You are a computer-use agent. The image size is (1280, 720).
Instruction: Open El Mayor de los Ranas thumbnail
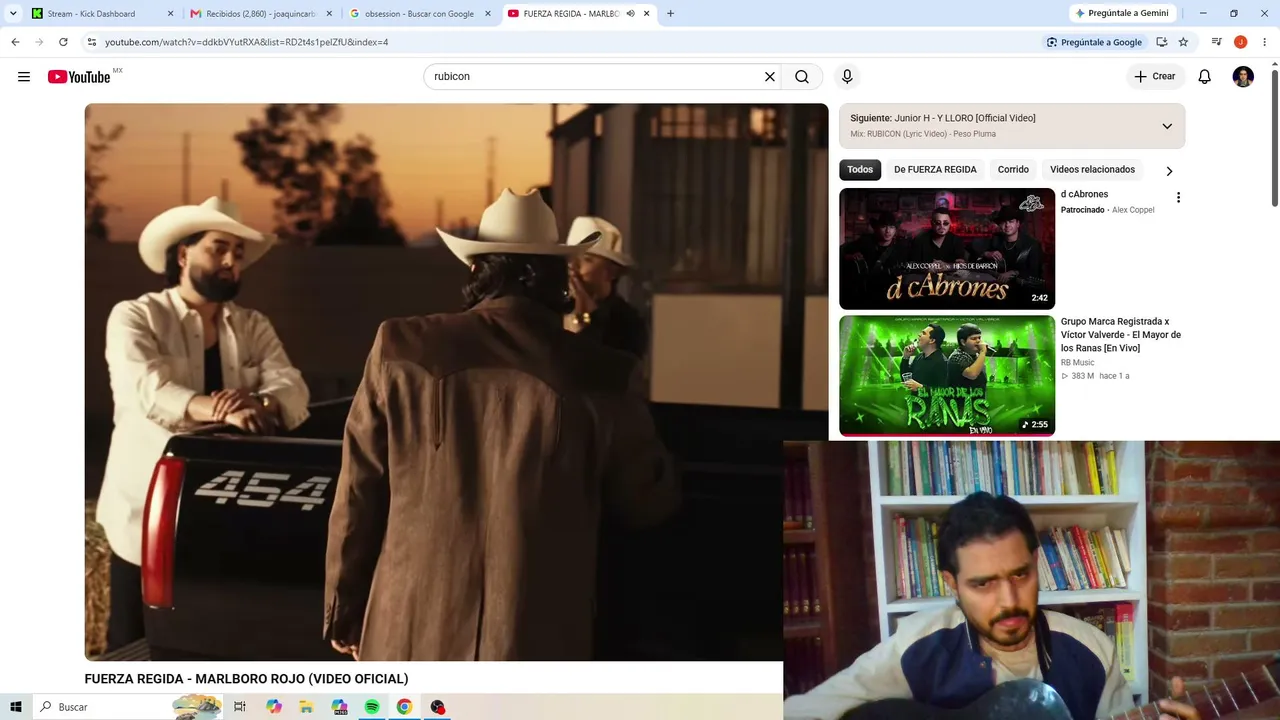(x=947, y=376)
